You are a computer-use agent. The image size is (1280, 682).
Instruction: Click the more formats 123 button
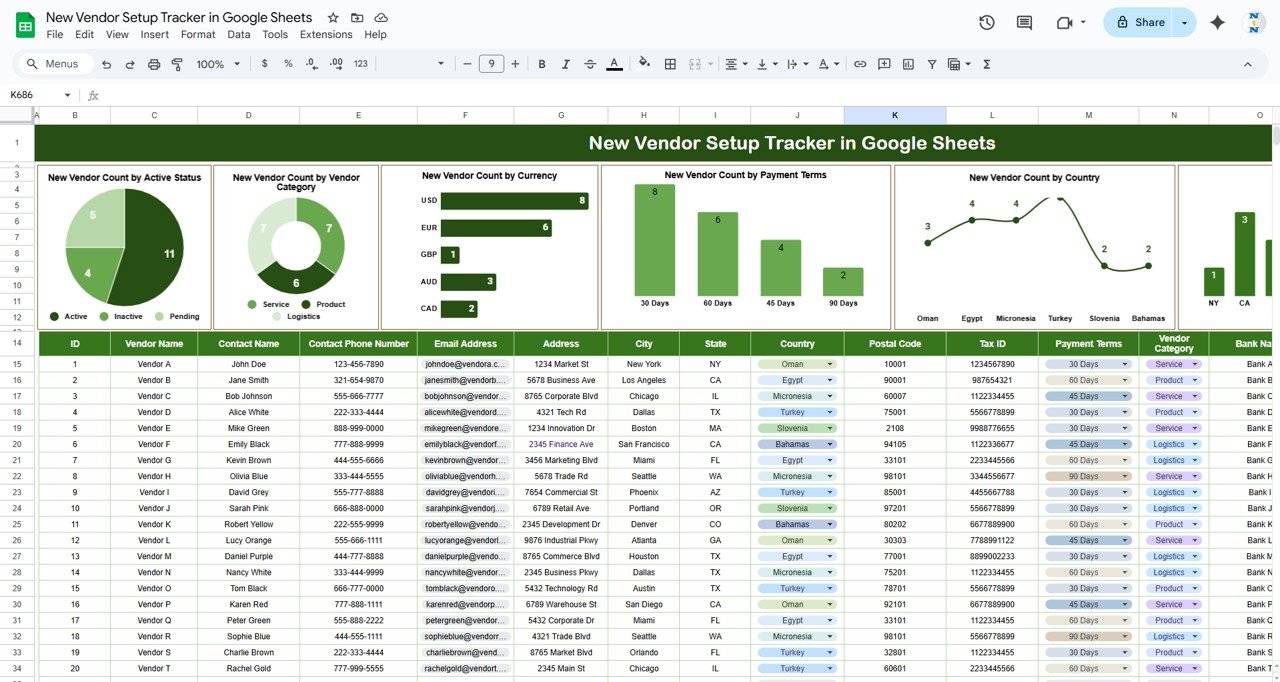pos(361,64)
